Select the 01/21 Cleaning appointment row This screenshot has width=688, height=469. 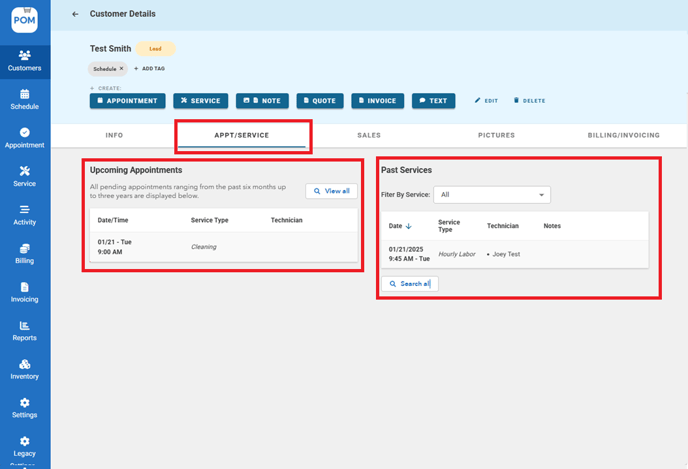coord(223,247)
